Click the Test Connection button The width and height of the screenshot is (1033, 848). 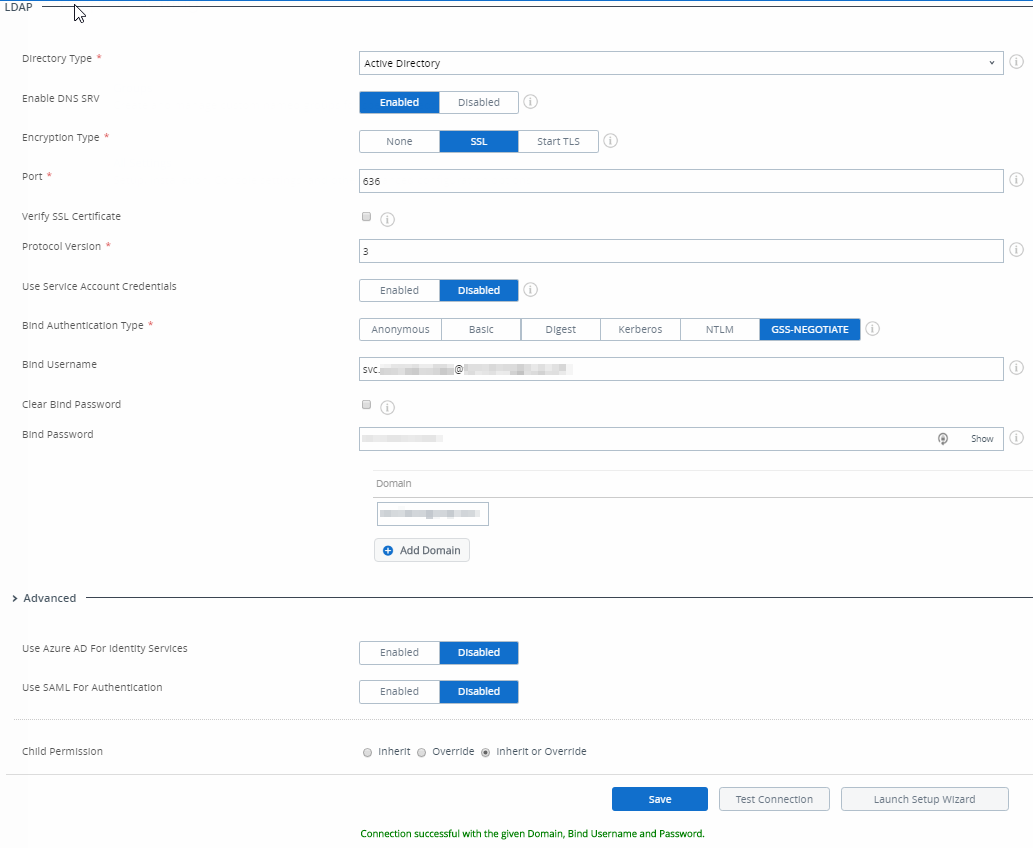click(773, 798)
